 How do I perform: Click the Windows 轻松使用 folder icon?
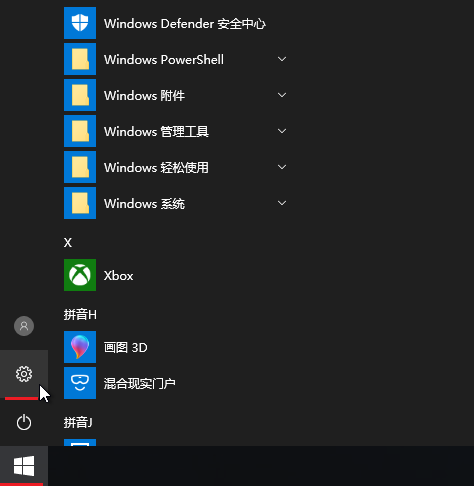80,167
